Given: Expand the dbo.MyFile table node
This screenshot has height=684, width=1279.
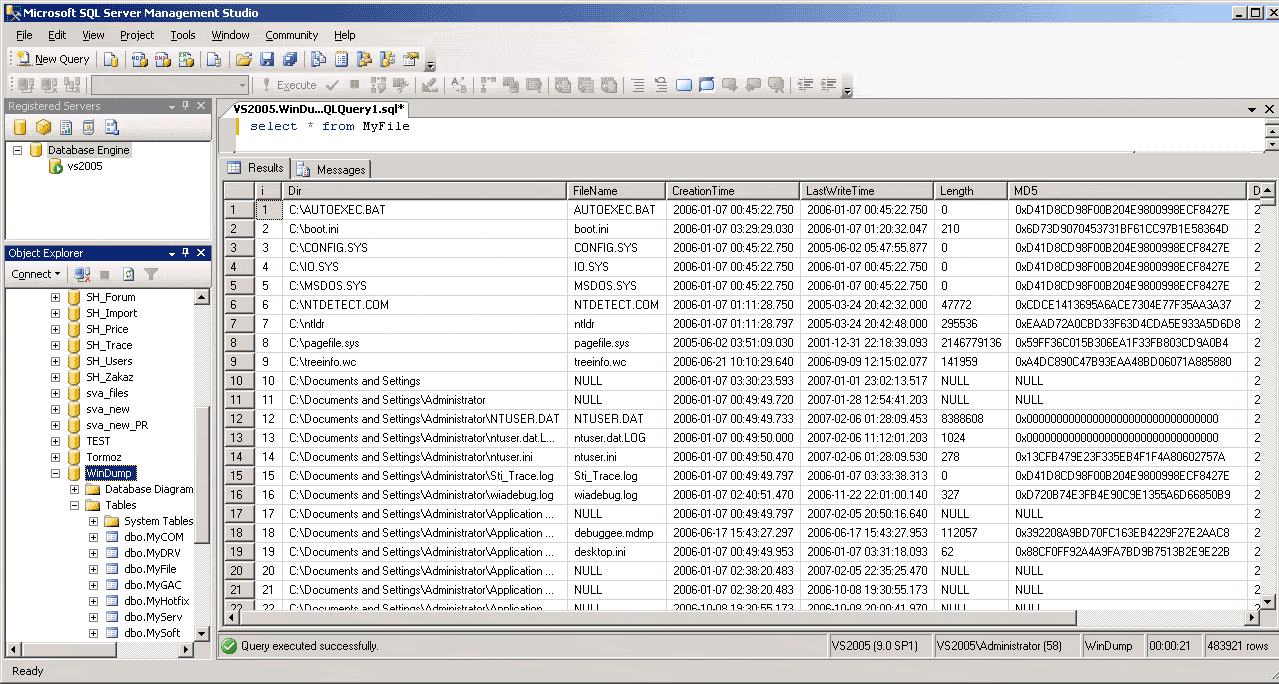Looking at the screenshot, I should (94, 569).
